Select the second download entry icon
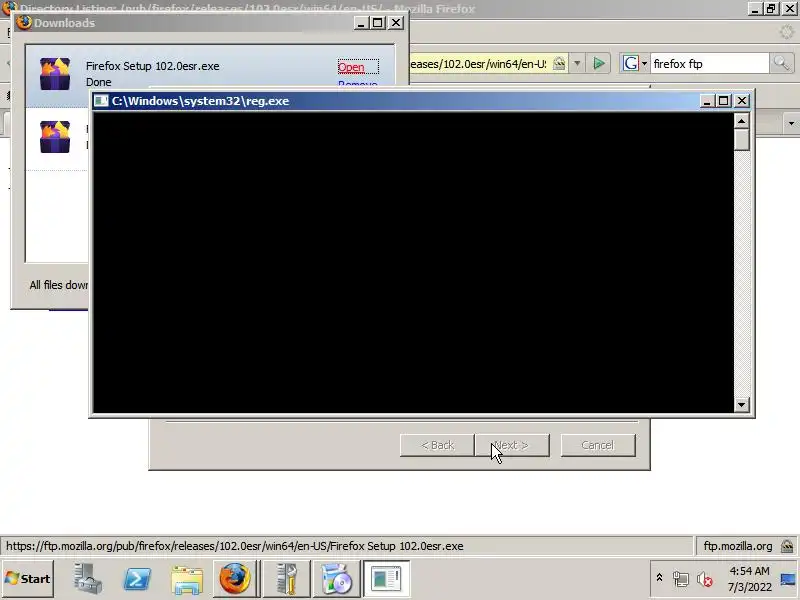Viewport: 800px width, 600px height. [x=55, y=137]
